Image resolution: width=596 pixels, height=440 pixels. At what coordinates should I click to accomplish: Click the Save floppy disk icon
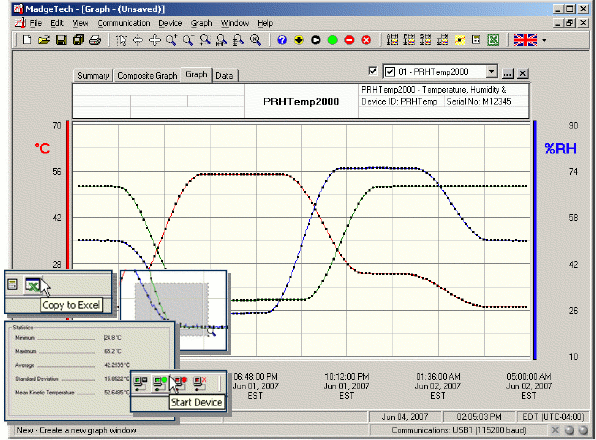61,40
